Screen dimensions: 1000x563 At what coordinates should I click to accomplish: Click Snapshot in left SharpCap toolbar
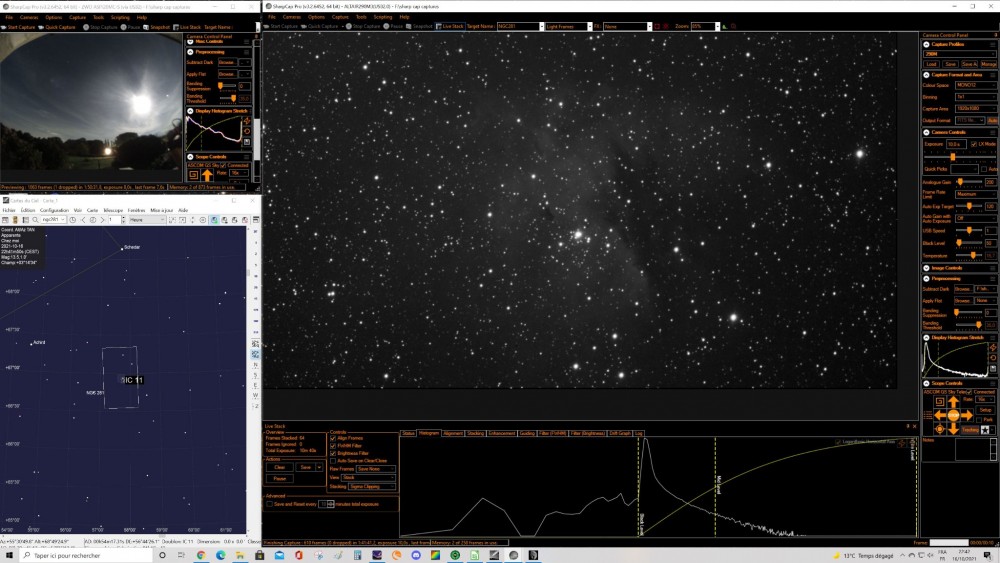(x=156, y=27)
